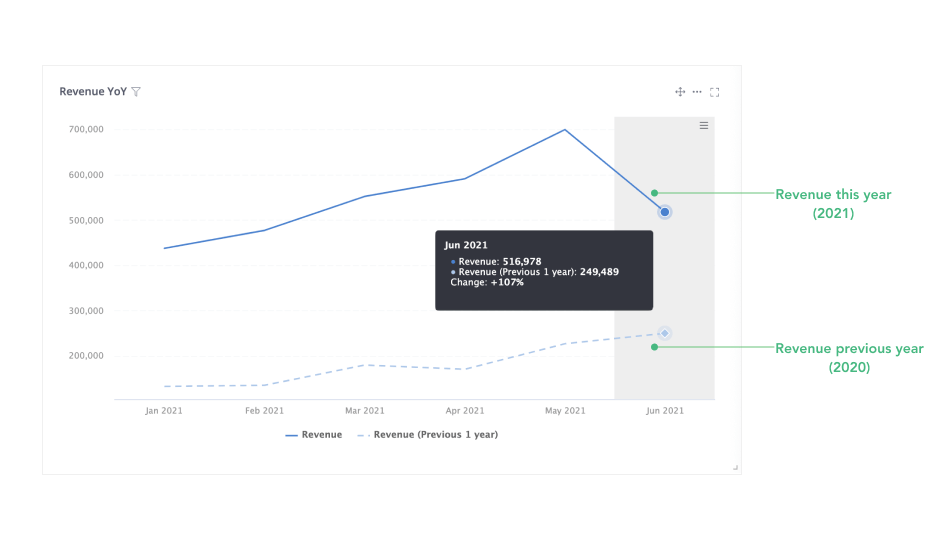The height and width of the screenshot is (540, 950).
Task: Toggle Revenue (Previous 1 year) legend series
Action: 435,435
